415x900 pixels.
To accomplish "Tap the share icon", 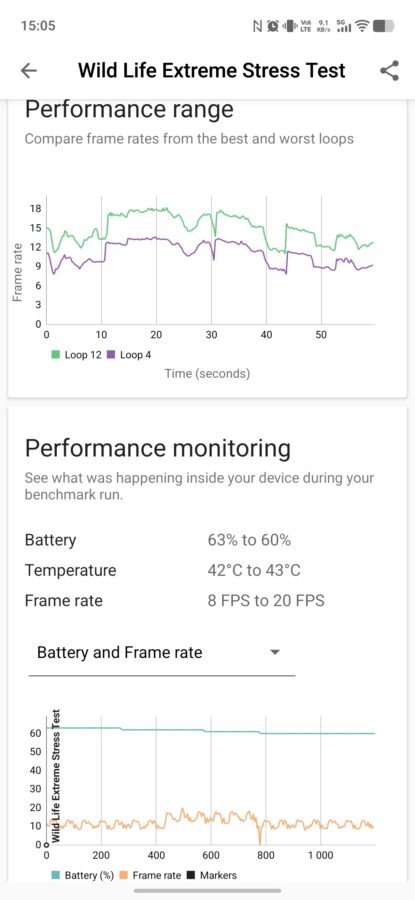I will [x=389, y=71].
